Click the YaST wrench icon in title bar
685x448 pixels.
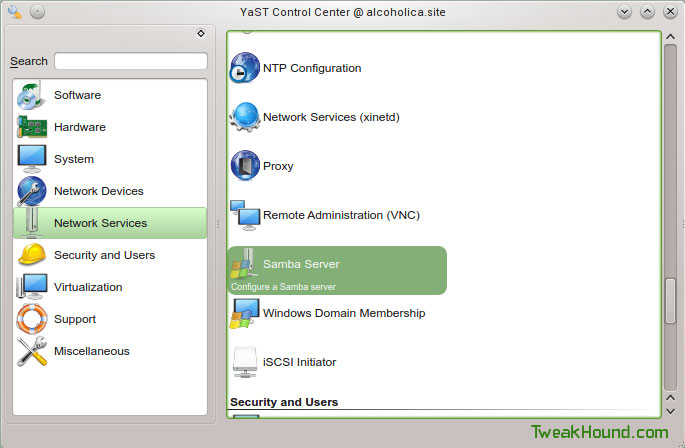[14, 12]
